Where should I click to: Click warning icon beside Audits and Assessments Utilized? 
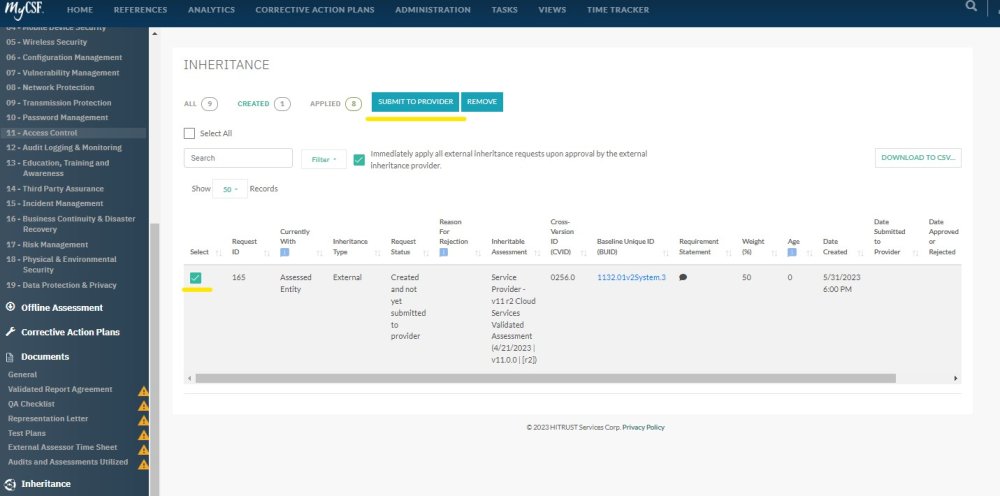143,464
